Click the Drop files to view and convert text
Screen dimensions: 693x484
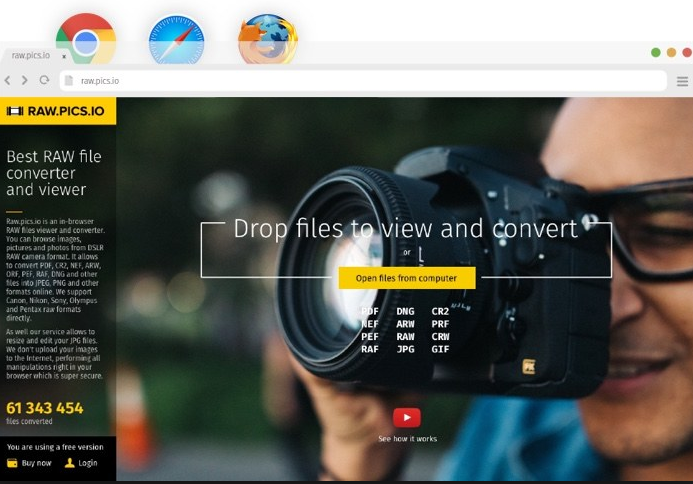pos(405,229)
